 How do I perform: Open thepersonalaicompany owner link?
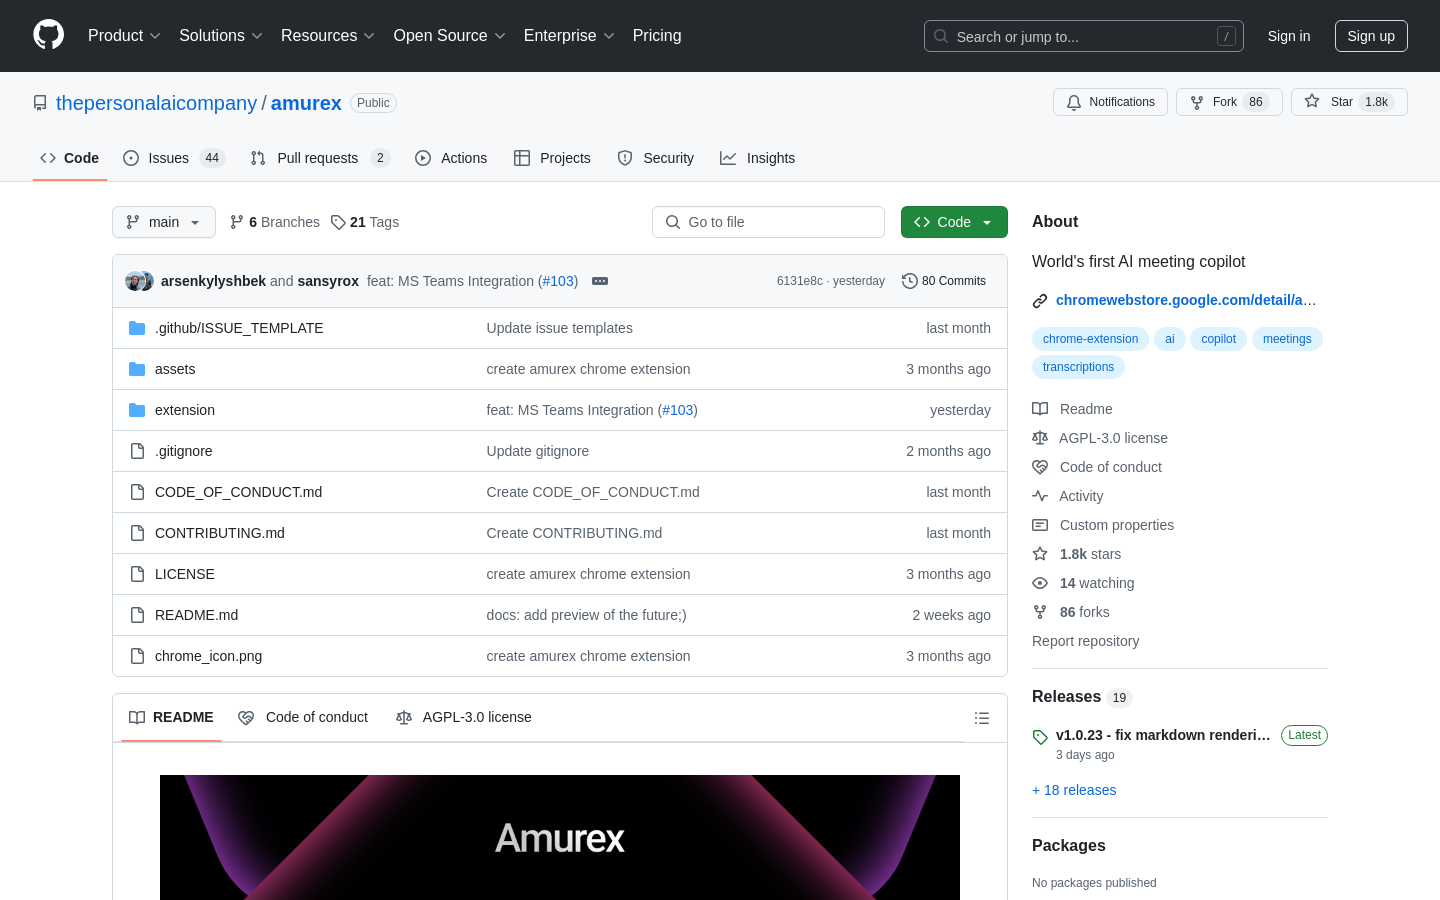[156, 103]
